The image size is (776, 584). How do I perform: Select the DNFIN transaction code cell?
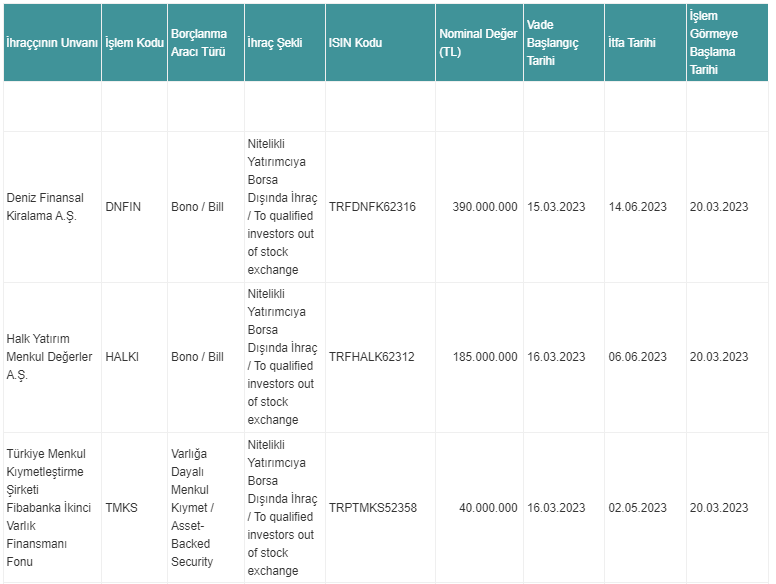point(123,207)
